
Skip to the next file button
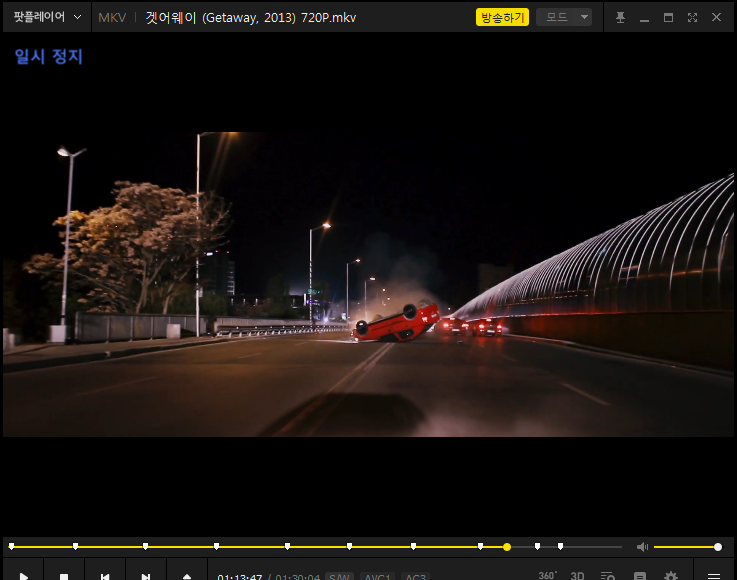(146, 576)
